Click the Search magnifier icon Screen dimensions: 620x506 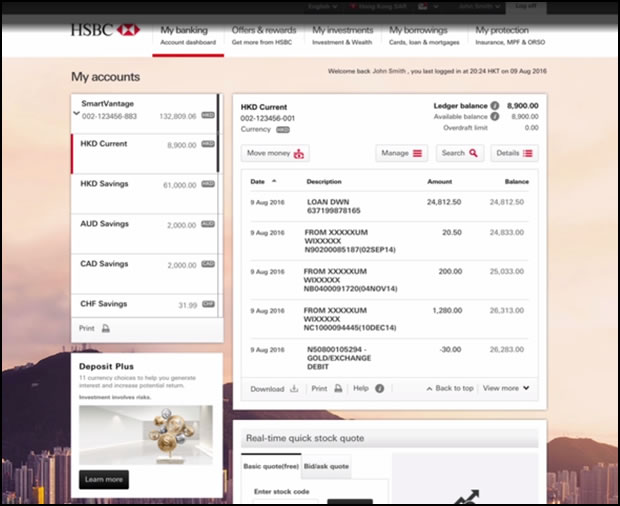pos(473,153)
